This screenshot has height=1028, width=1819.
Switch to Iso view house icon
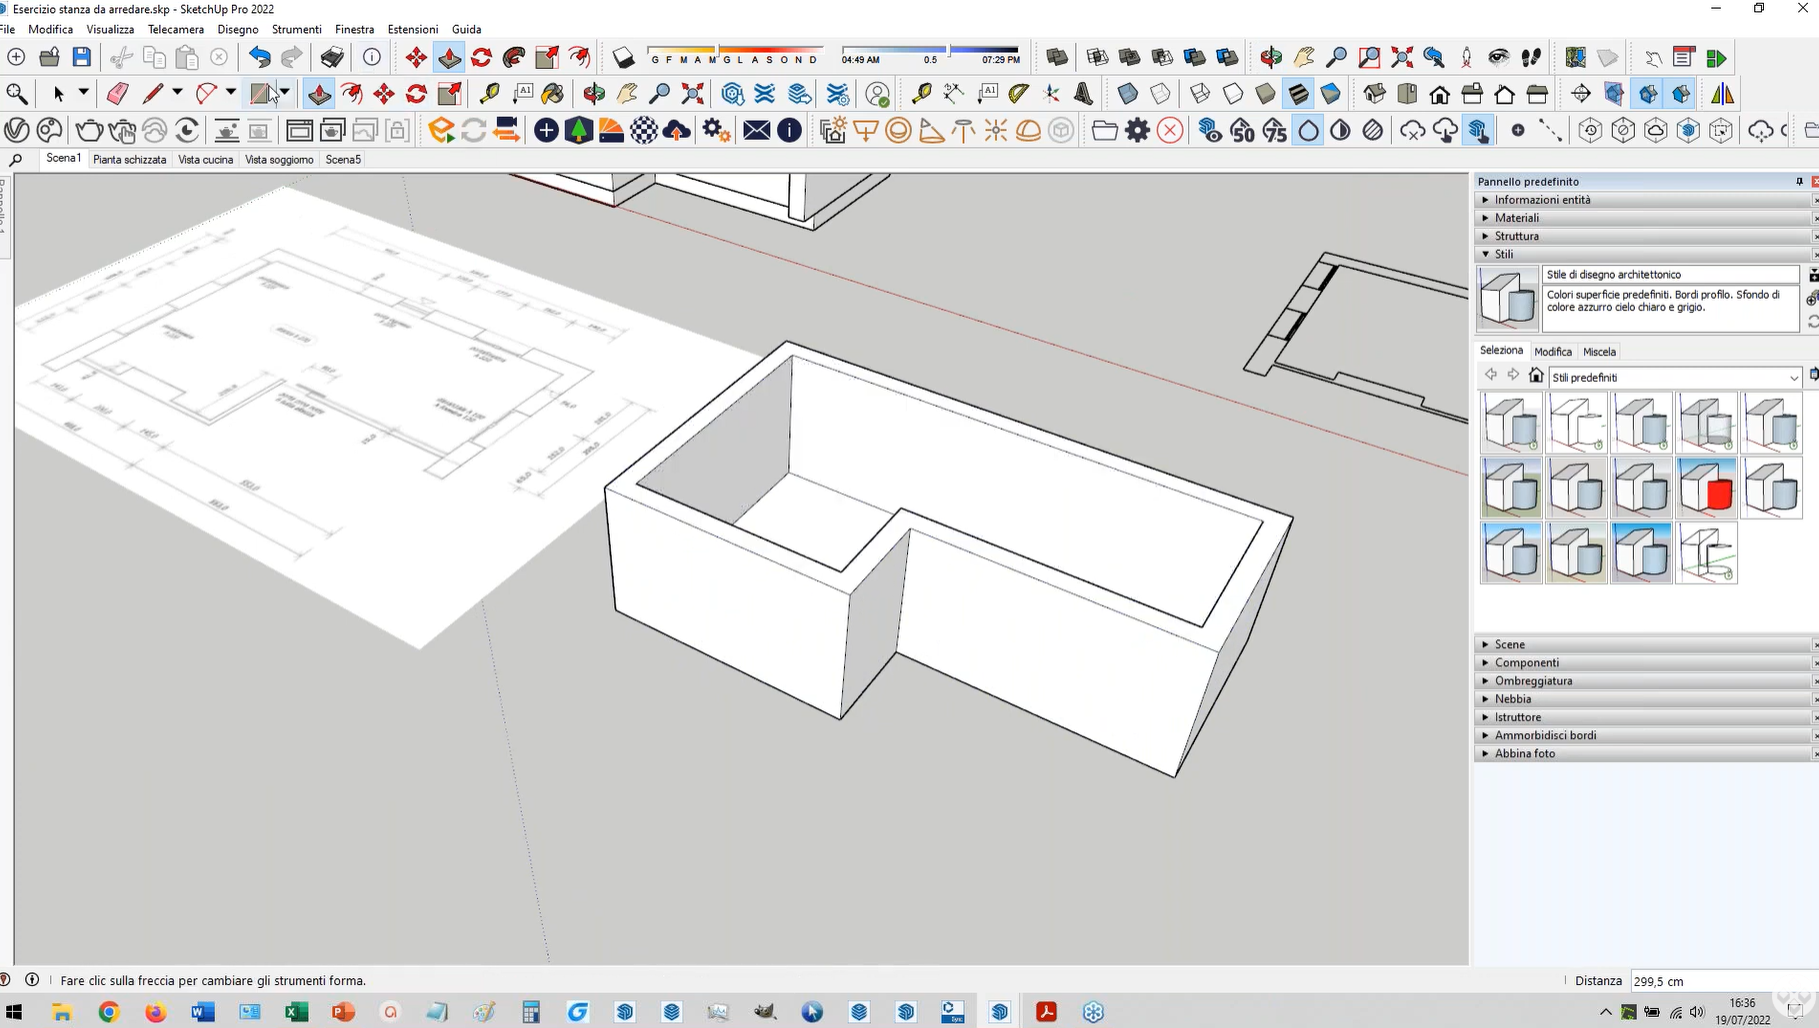[1374, 94]
